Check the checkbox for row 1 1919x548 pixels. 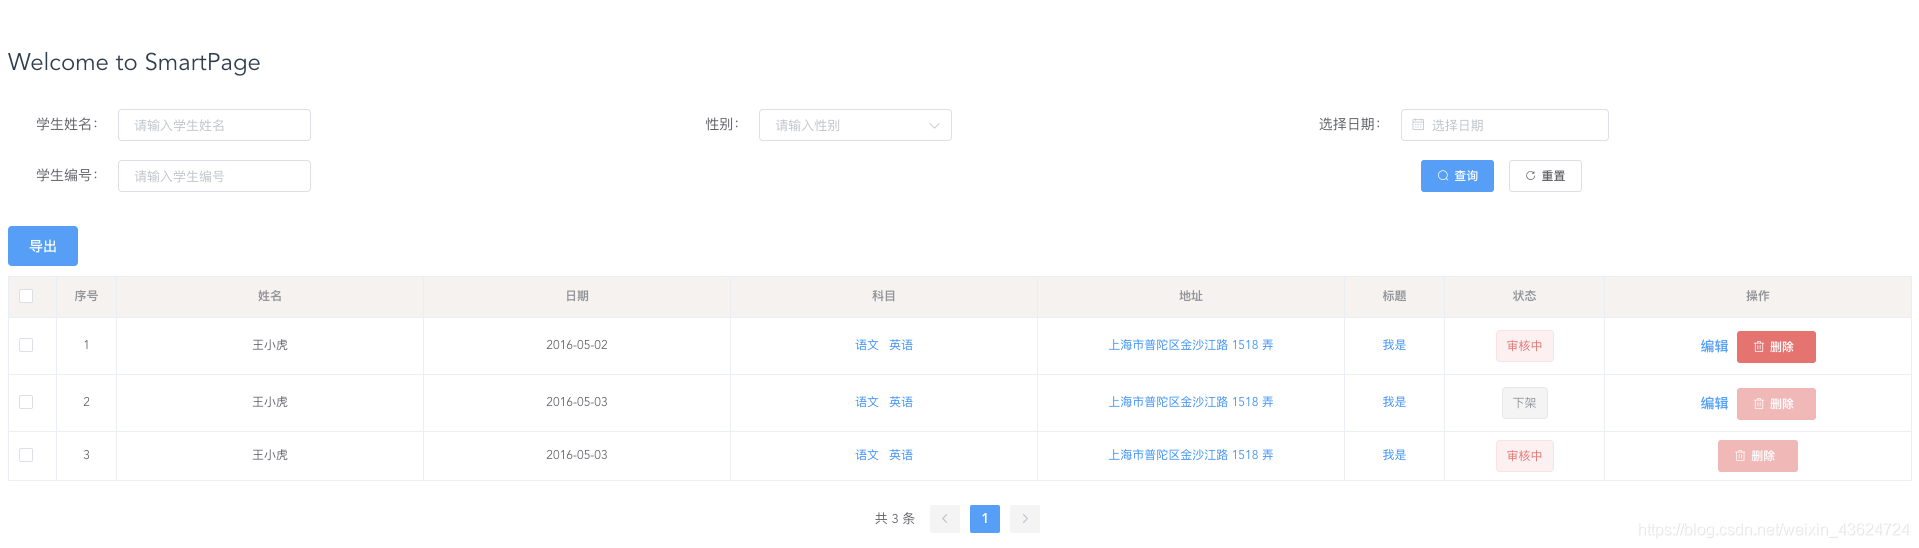26,345
